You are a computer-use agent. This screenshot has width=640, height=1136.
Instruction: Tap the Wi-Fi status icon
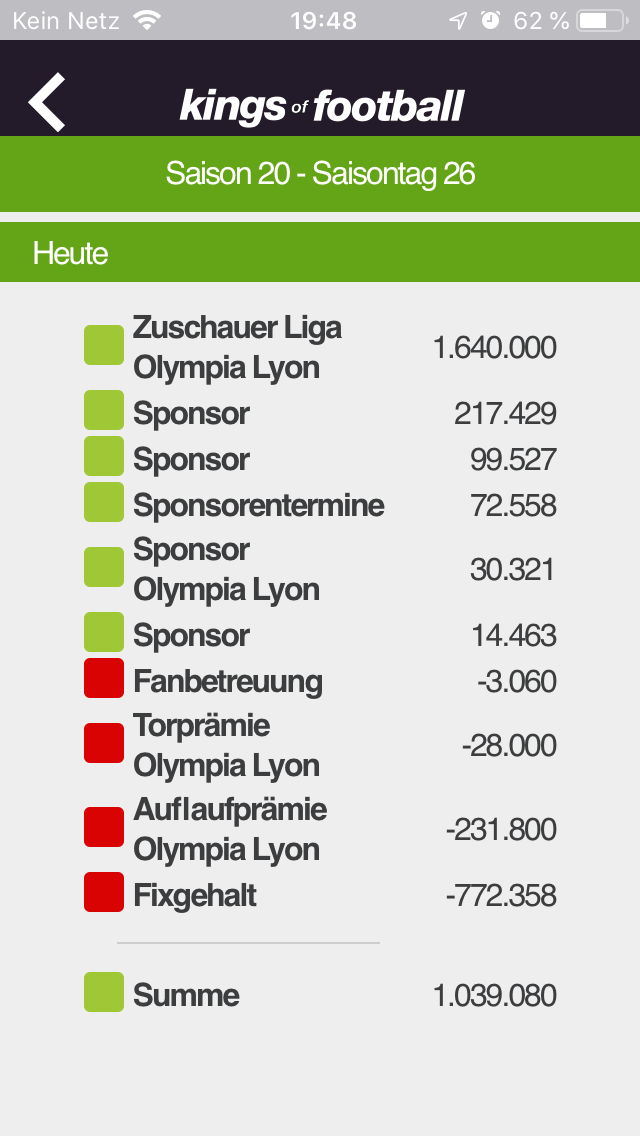tap(147, 20)
